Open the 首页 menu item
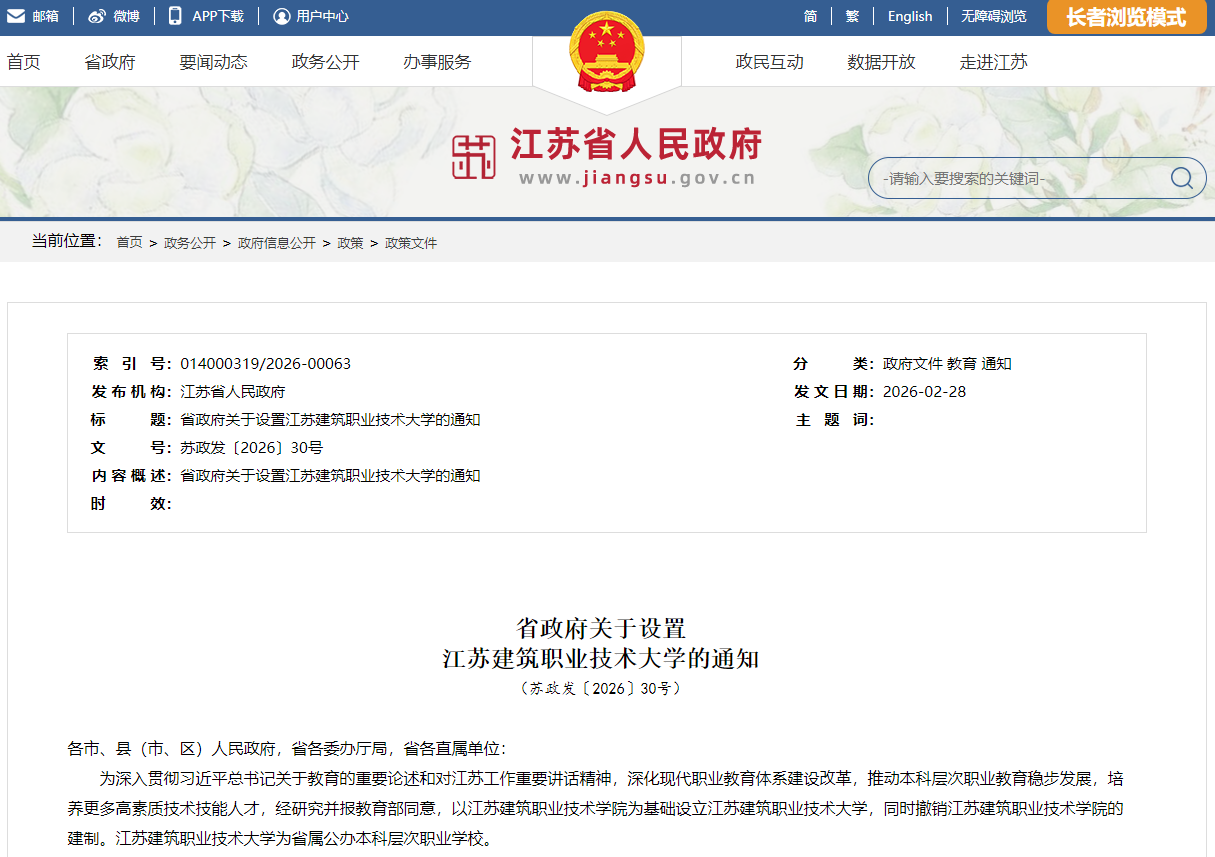This screenshot has width=1215, height=857. click(22, 61)
